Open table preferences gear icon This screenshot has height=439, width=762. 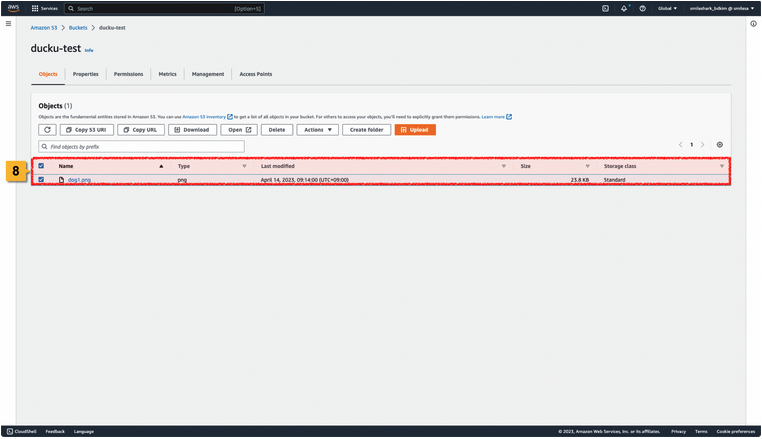pos(719,145)
